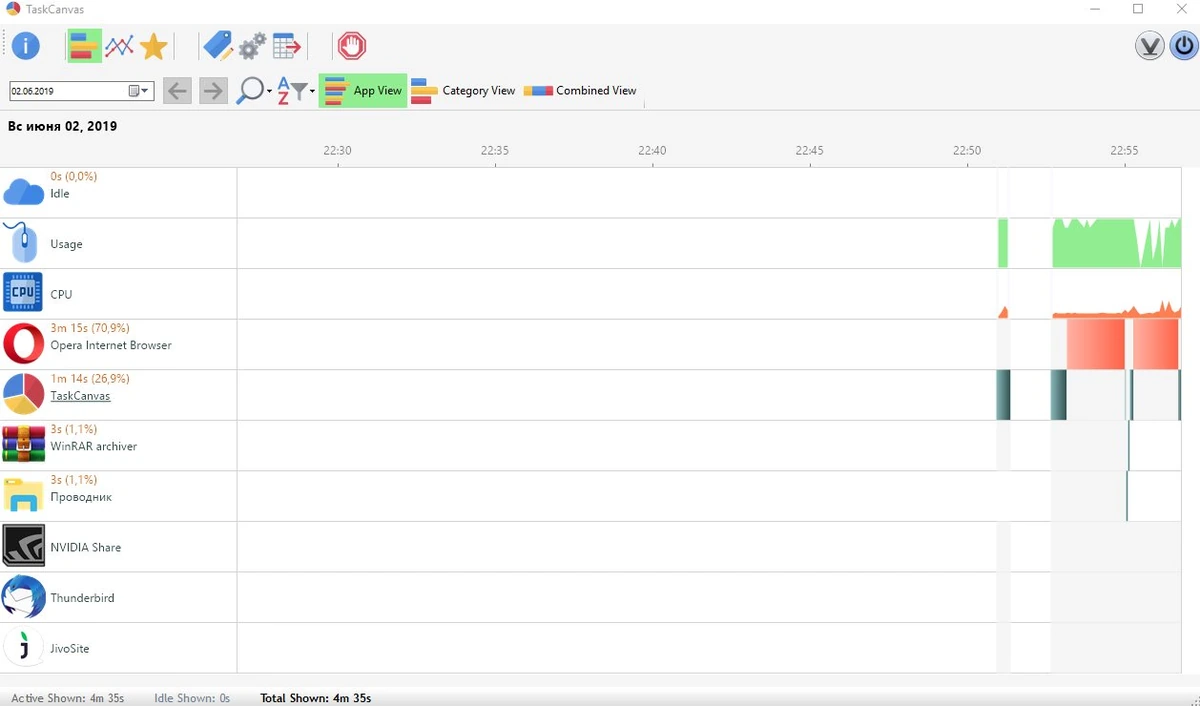Screen dimensions: 1200x706
Task: Go to next day with right arrow
Action: point(213,91)
